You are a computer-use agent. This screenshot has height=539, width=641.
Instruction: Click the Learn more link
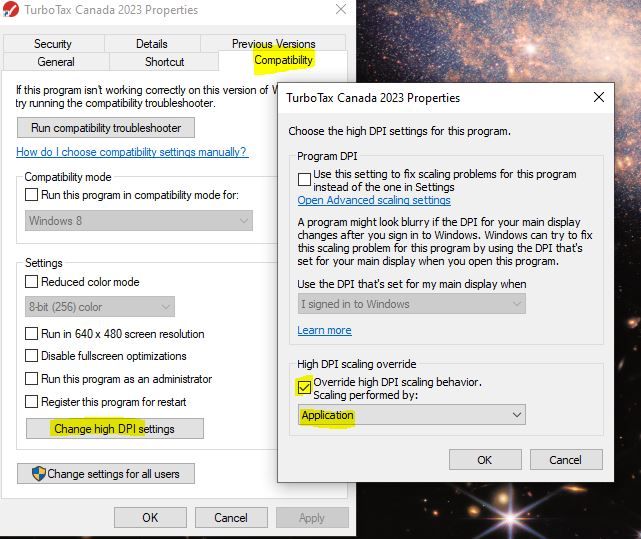(324, 330)
